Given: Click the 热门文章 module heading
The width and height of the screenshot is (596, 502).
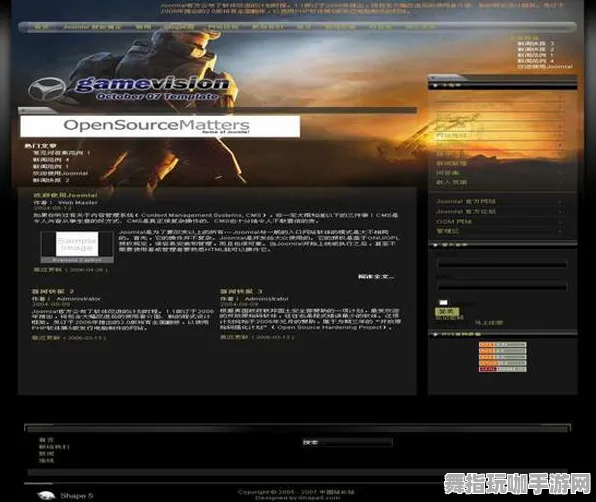Looking at the screenshot, I should point(40,146).
